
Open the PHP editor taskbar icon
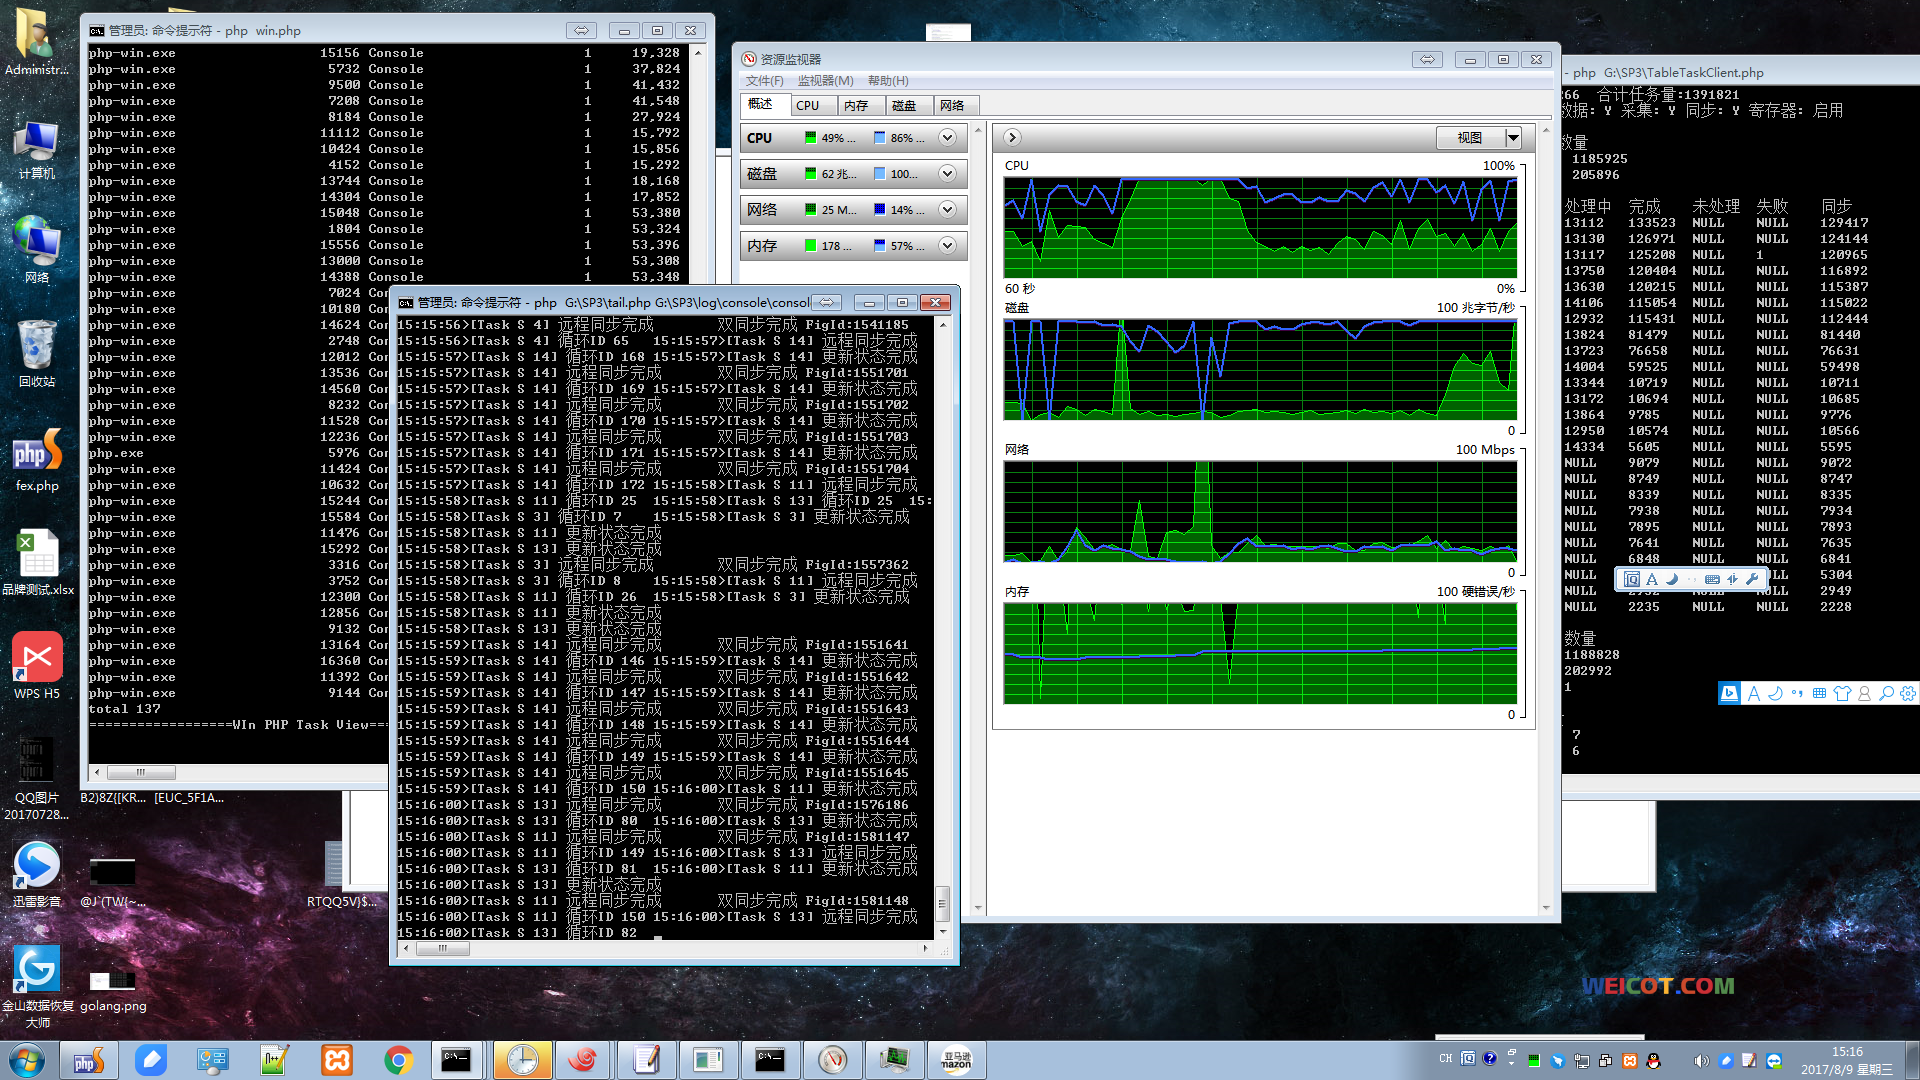click(89, 1060)
